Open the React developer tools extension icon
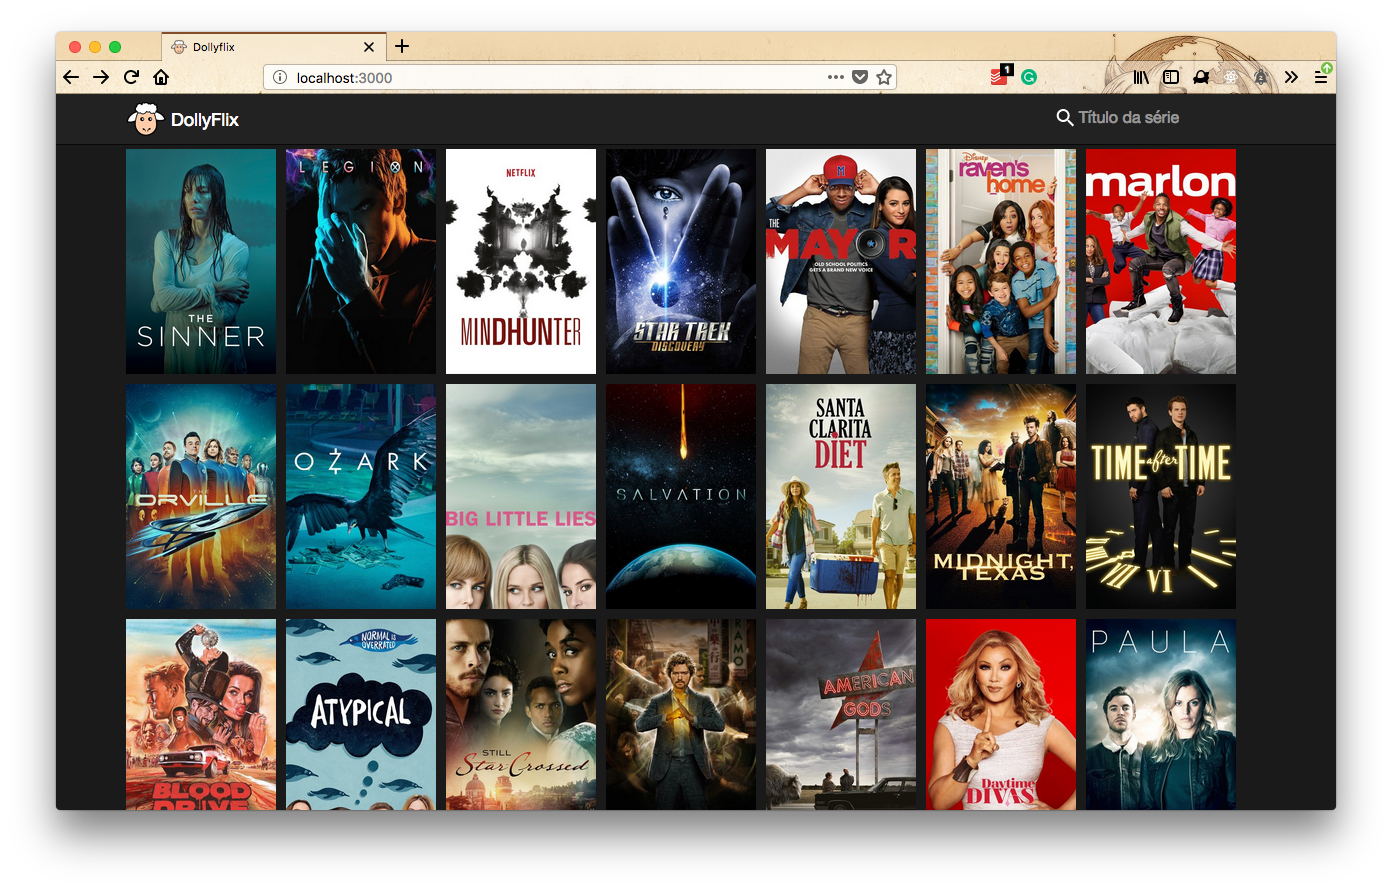This screenshot has height=890, width=1392. 1231,77
